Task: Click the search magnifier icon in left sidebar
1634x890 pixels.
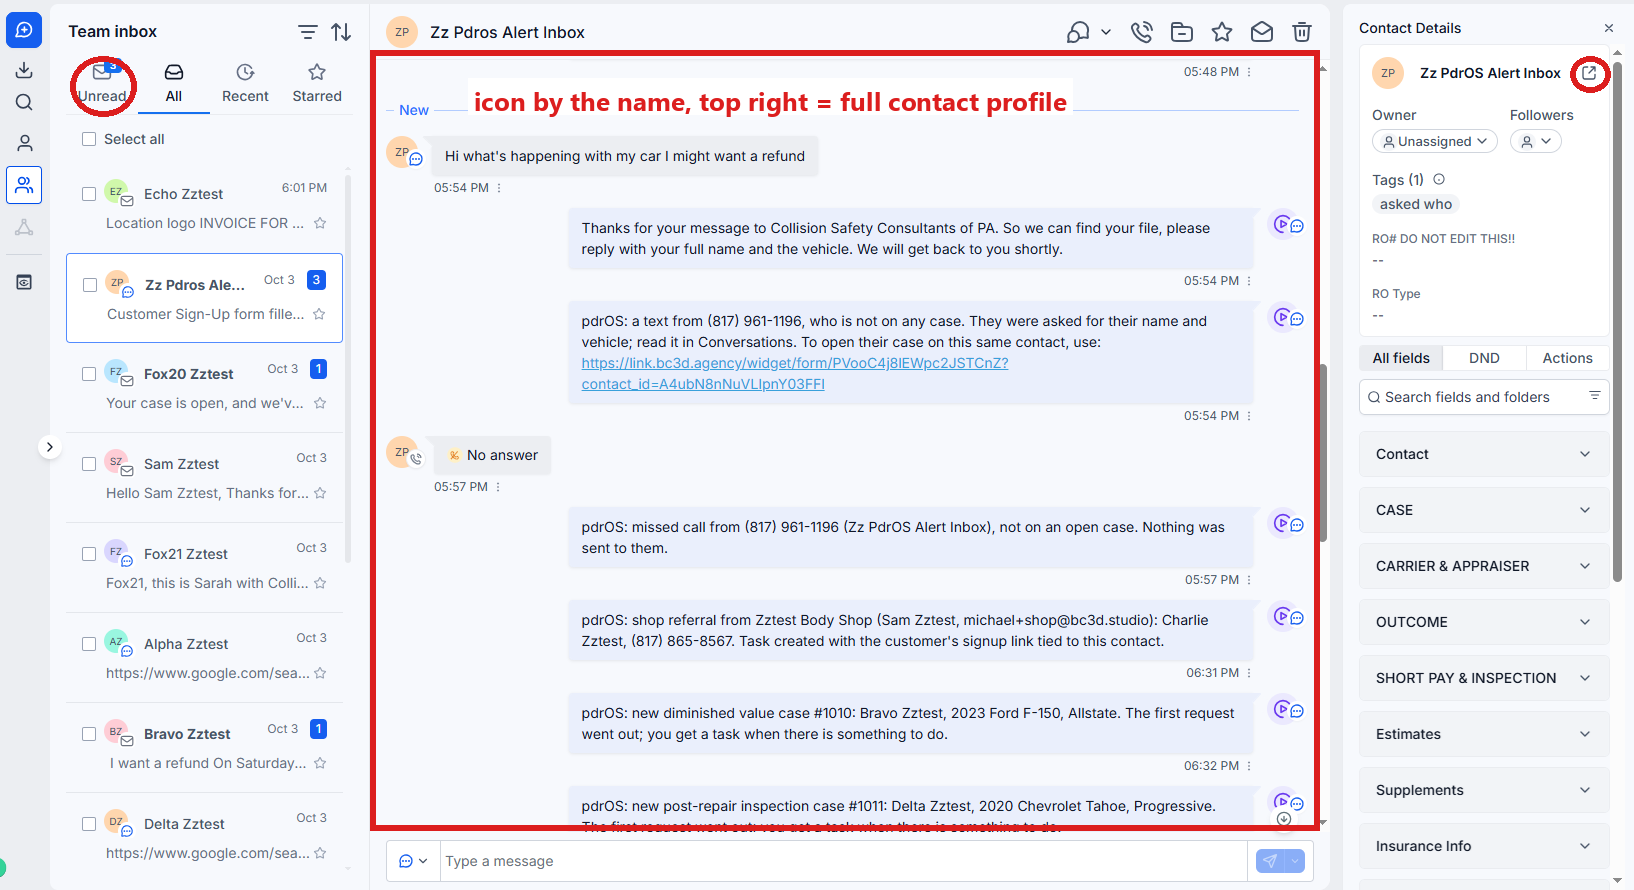Action: (x=24, y=102)
